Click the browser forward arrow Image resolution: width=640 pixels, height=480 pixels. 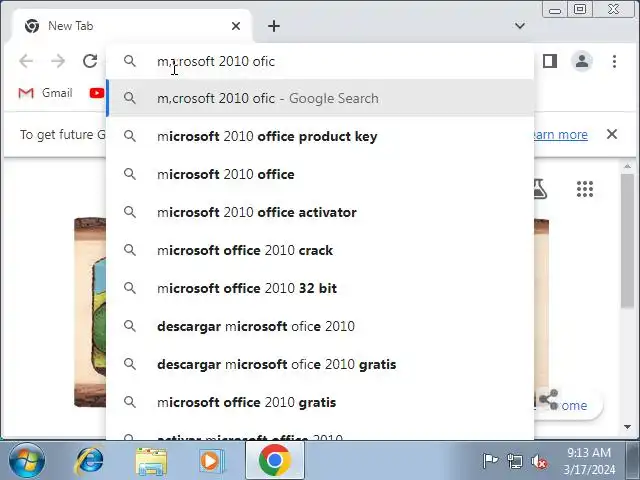58,61
